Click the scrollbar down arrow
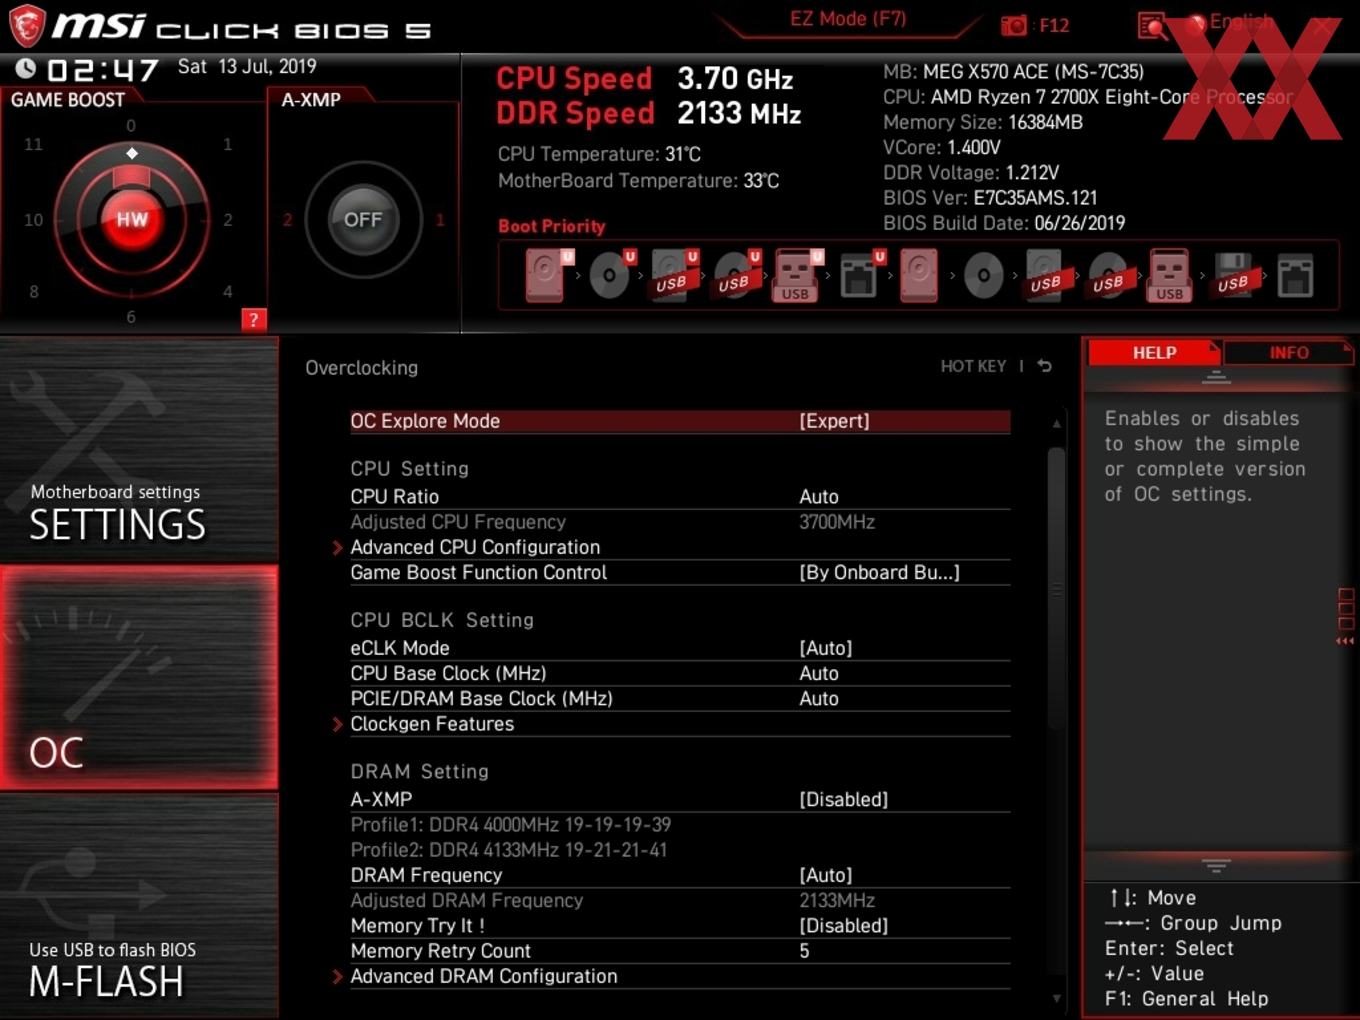Screen dimensions: 1360x1020 point(1056,998)
